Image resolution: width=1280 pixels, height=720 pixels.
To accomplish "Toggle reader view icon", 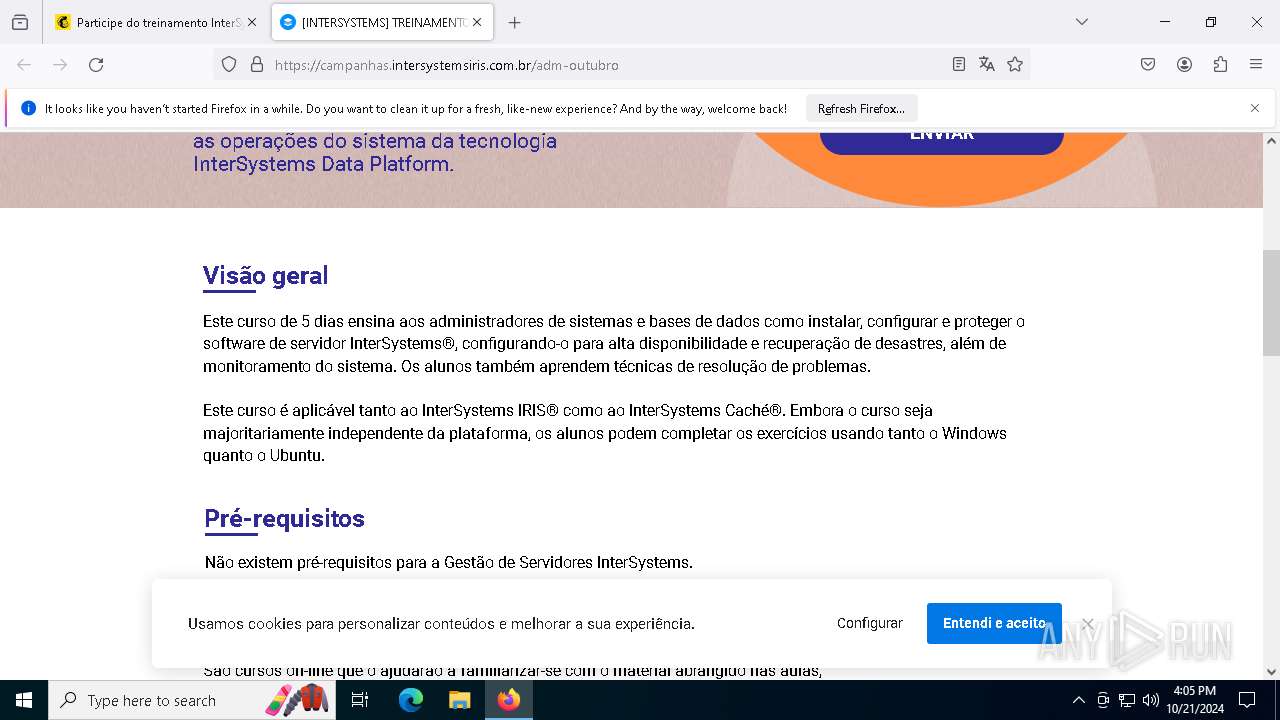I will coord(959,65).
